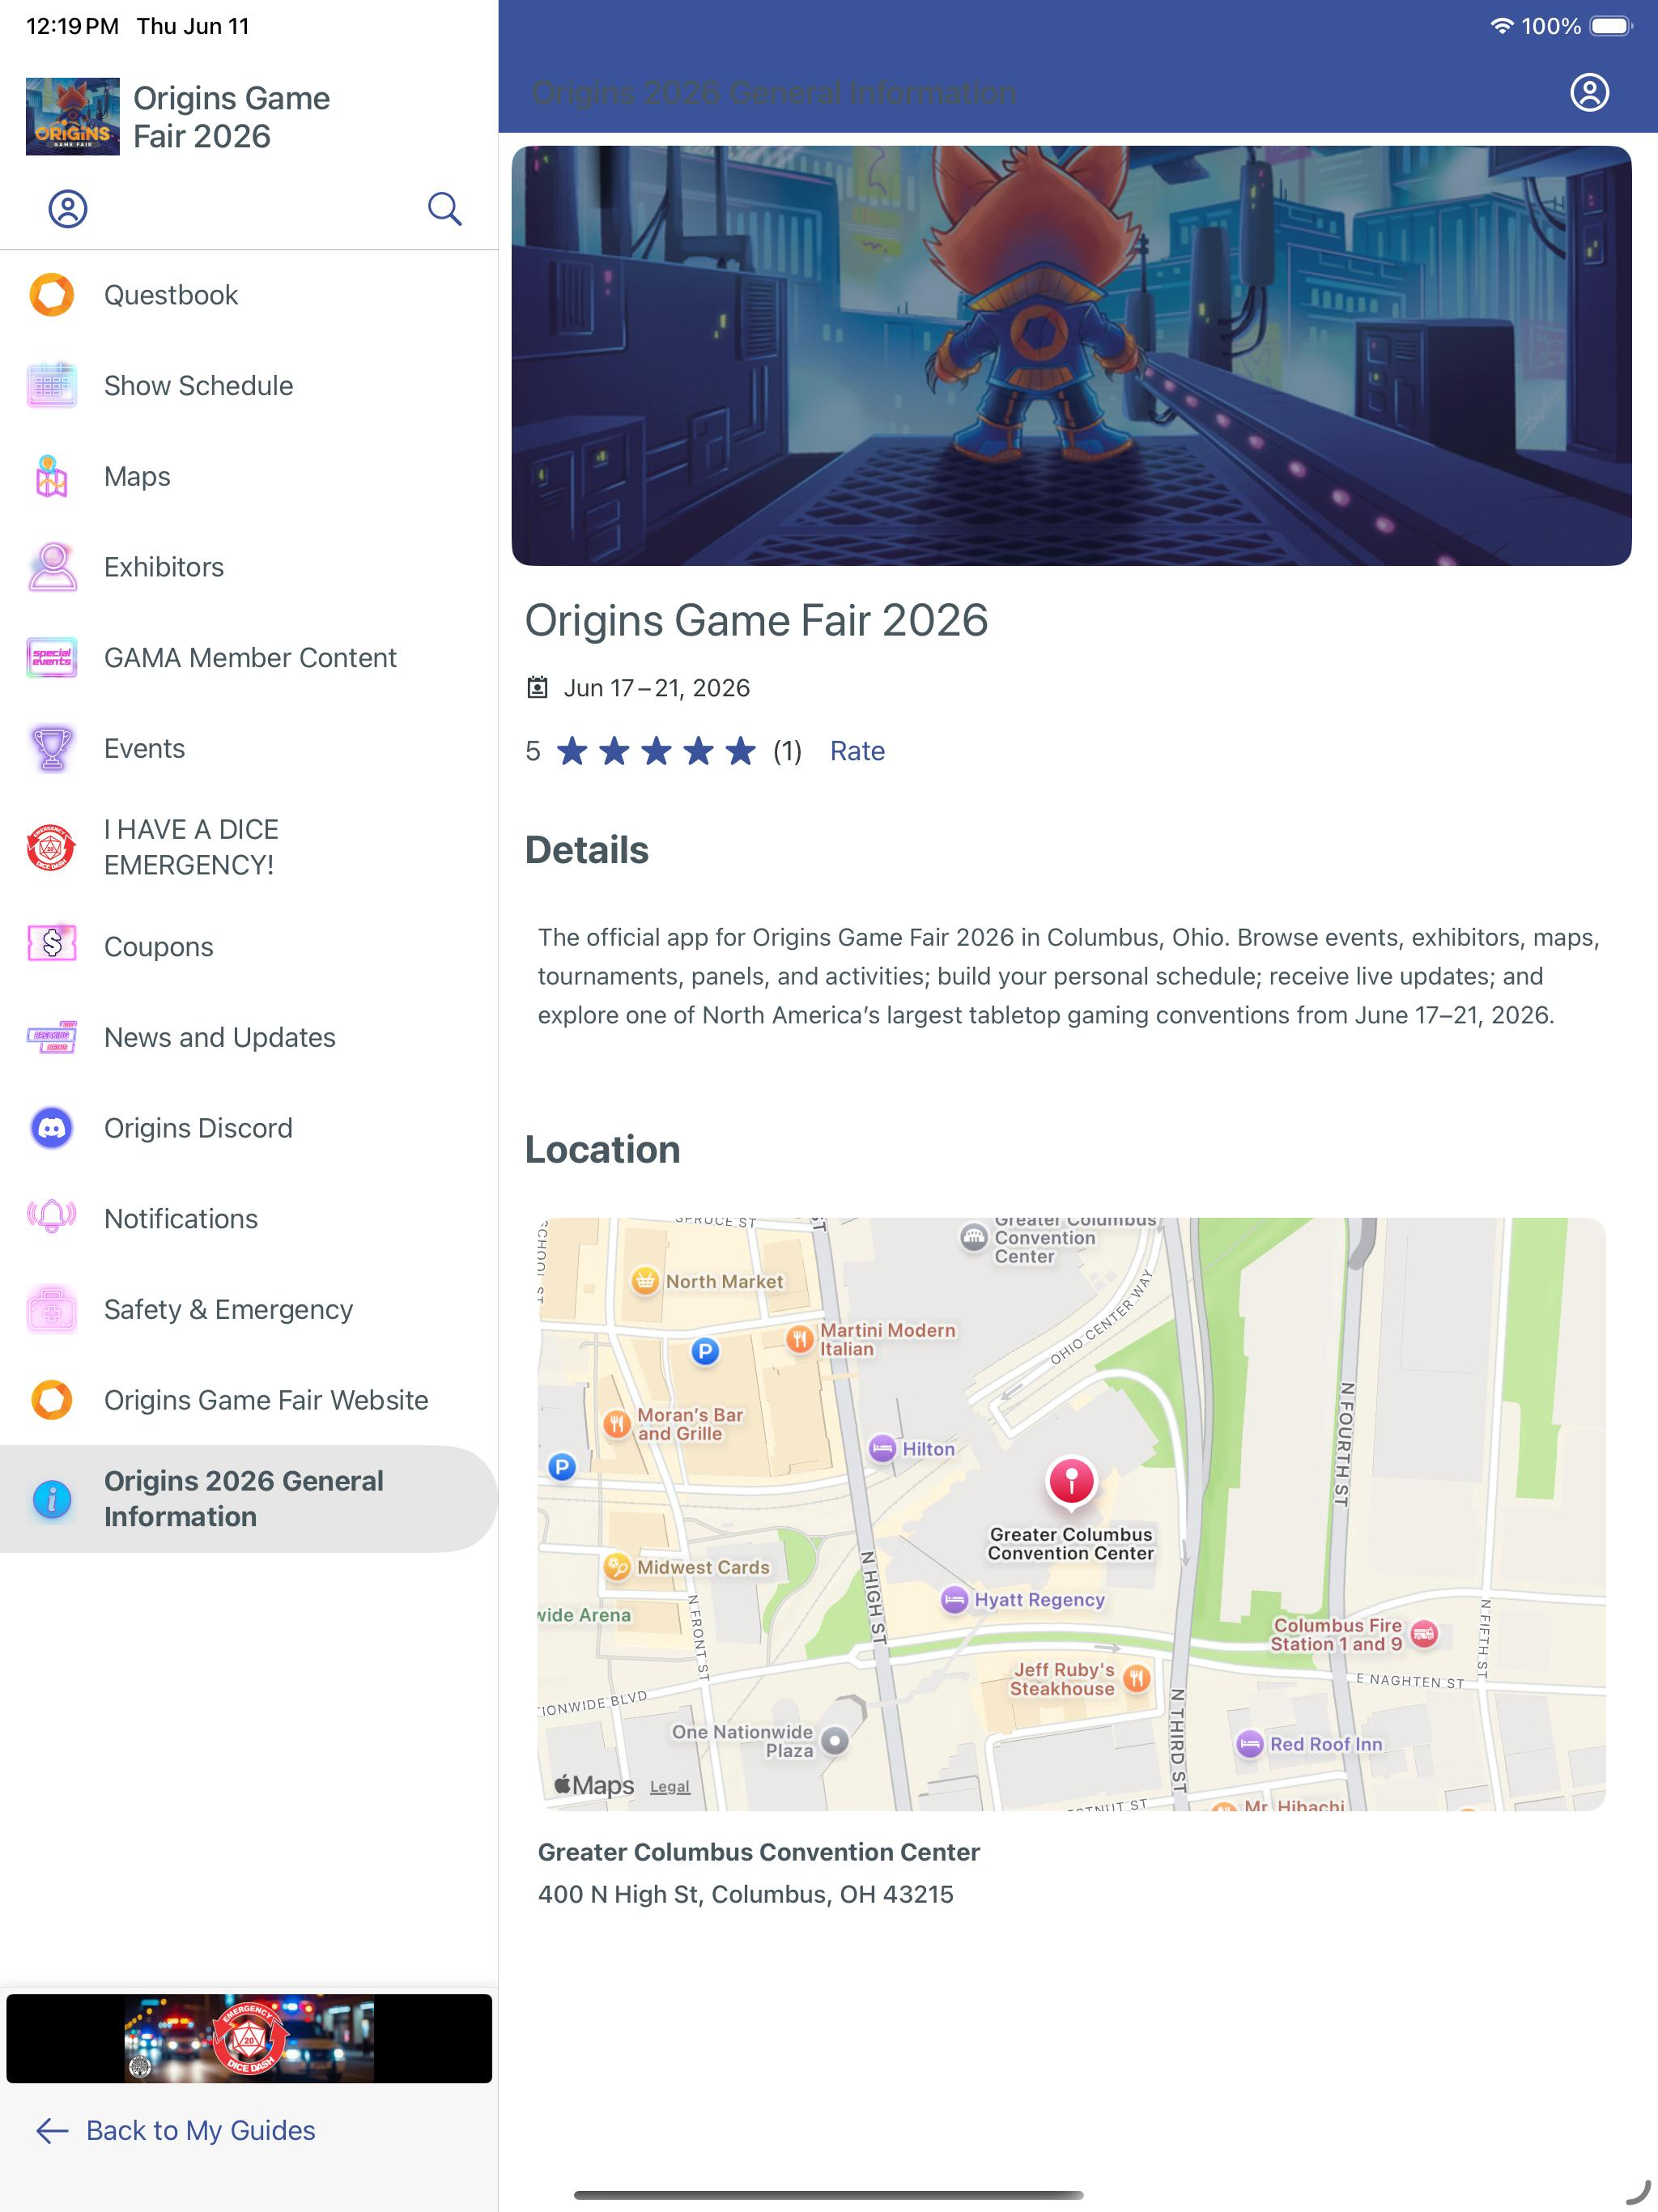Open the Safety & Emergency kit icon
This screenshot has height=2212, width=1658.
[52, 1309]
